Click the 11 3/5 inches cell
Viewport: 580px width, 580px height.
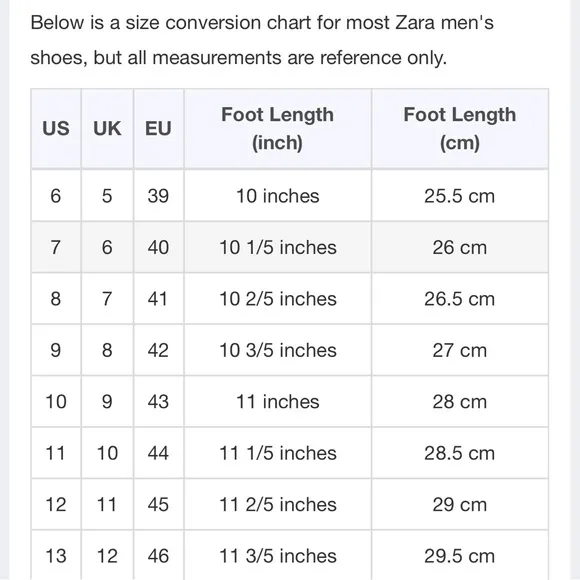click(277, 555)
